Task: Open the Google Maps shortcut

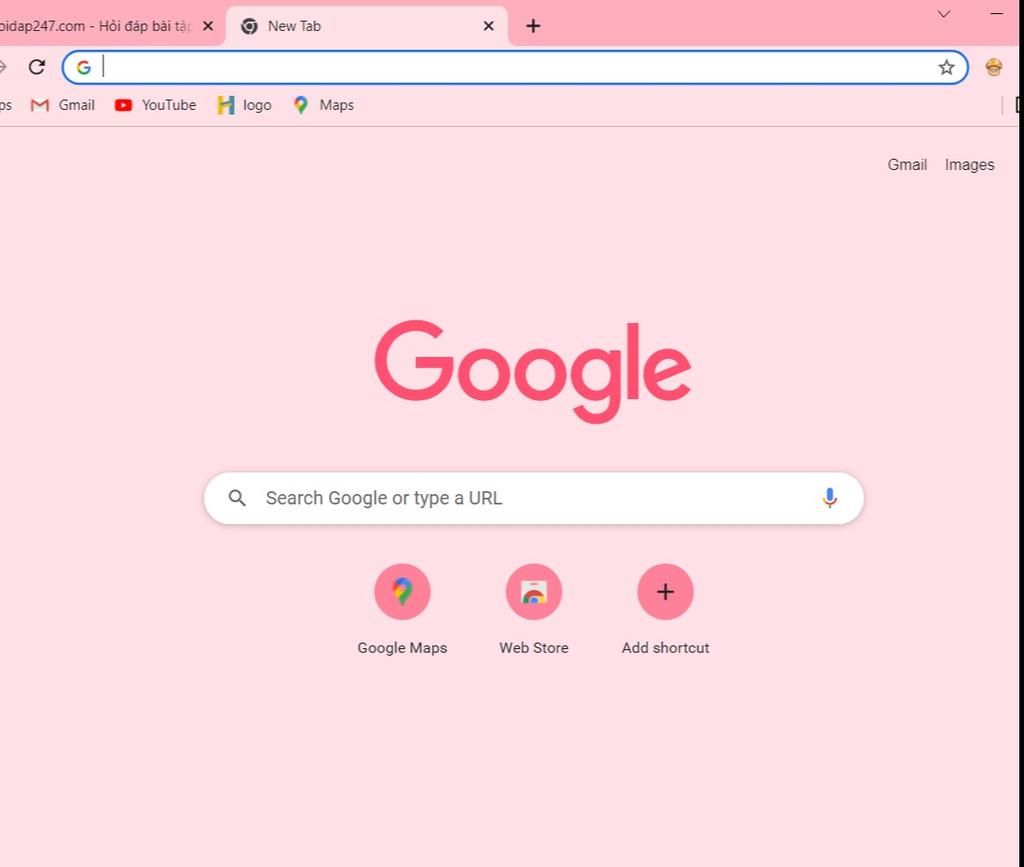Action: pyautogui.click(x=402, y=610)
